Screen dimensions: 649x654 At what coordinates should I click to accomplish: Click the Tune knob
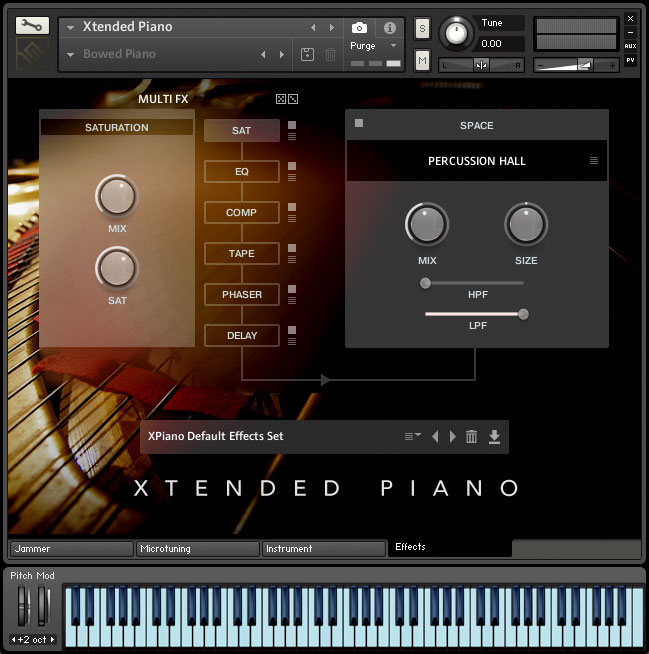tap(456, 33)
